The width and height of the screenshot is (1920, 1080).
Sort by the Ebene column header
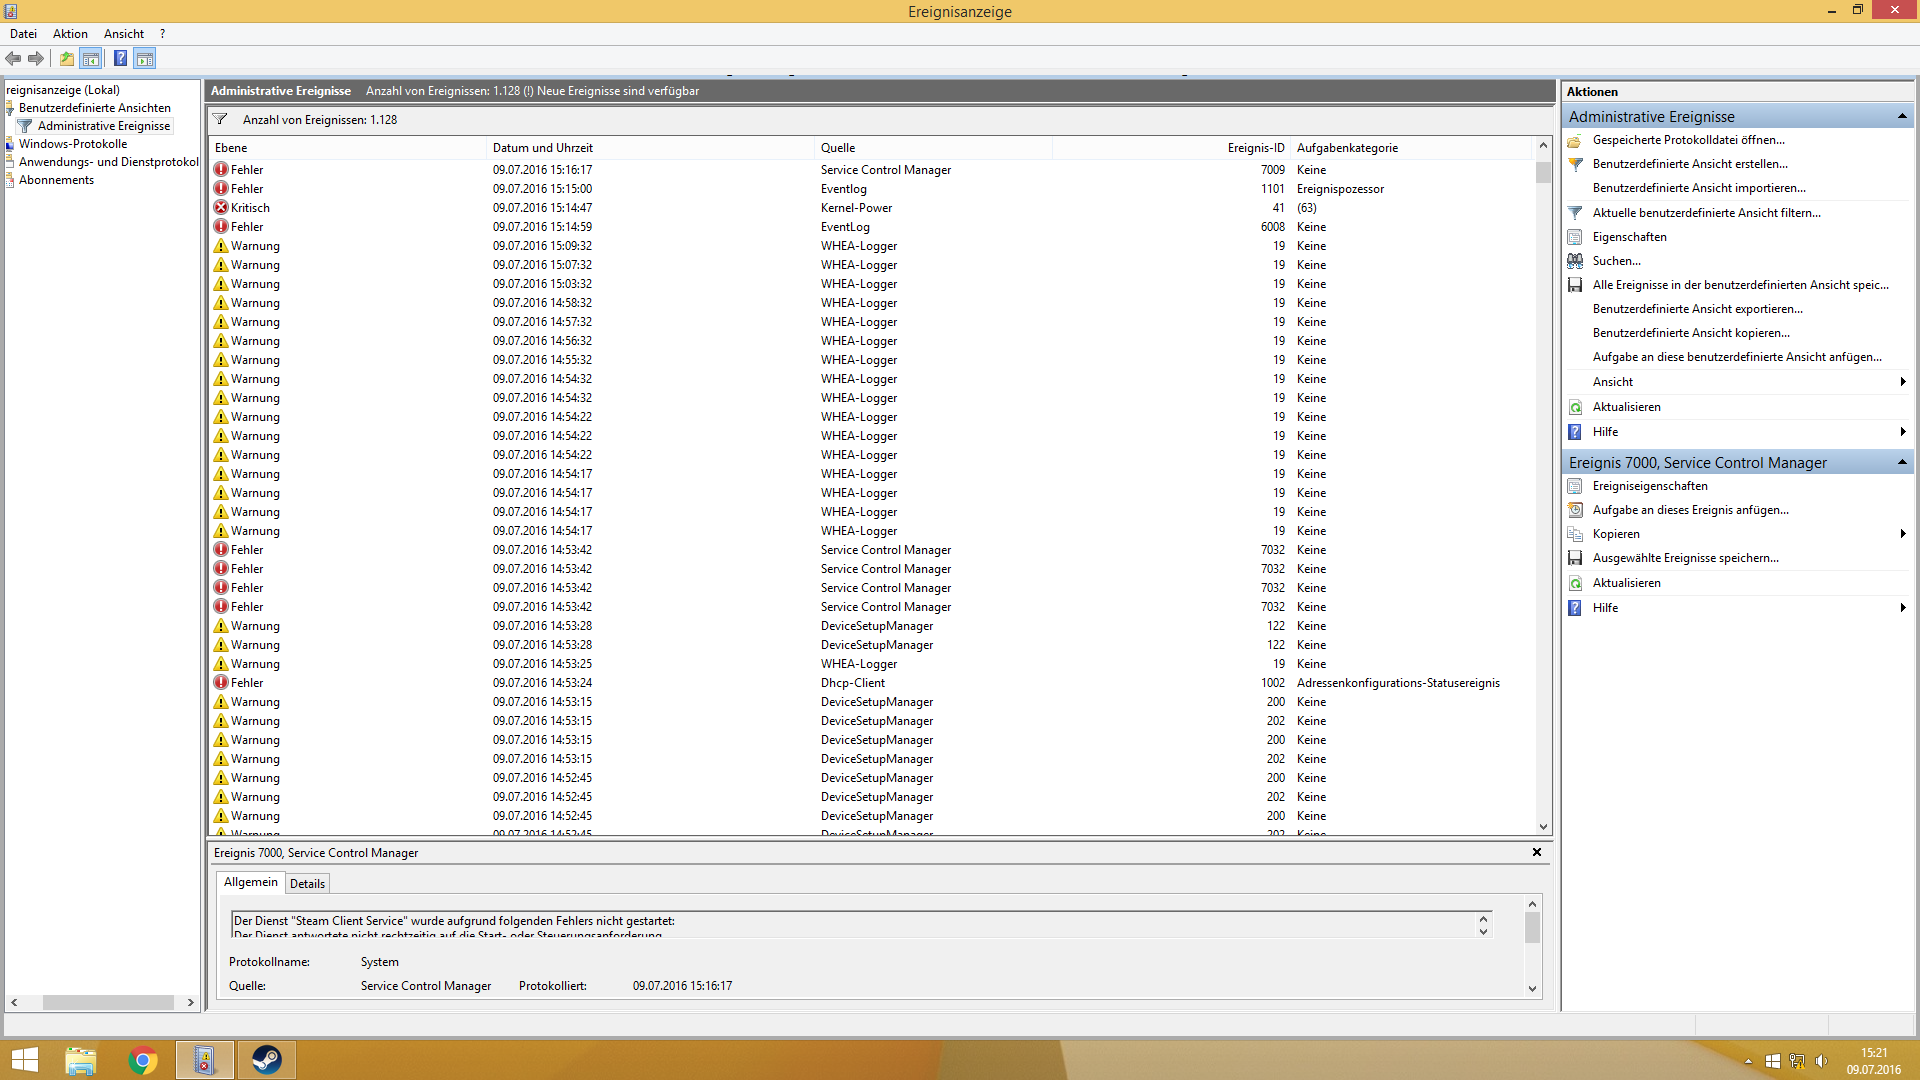click(x=347, y=148)
